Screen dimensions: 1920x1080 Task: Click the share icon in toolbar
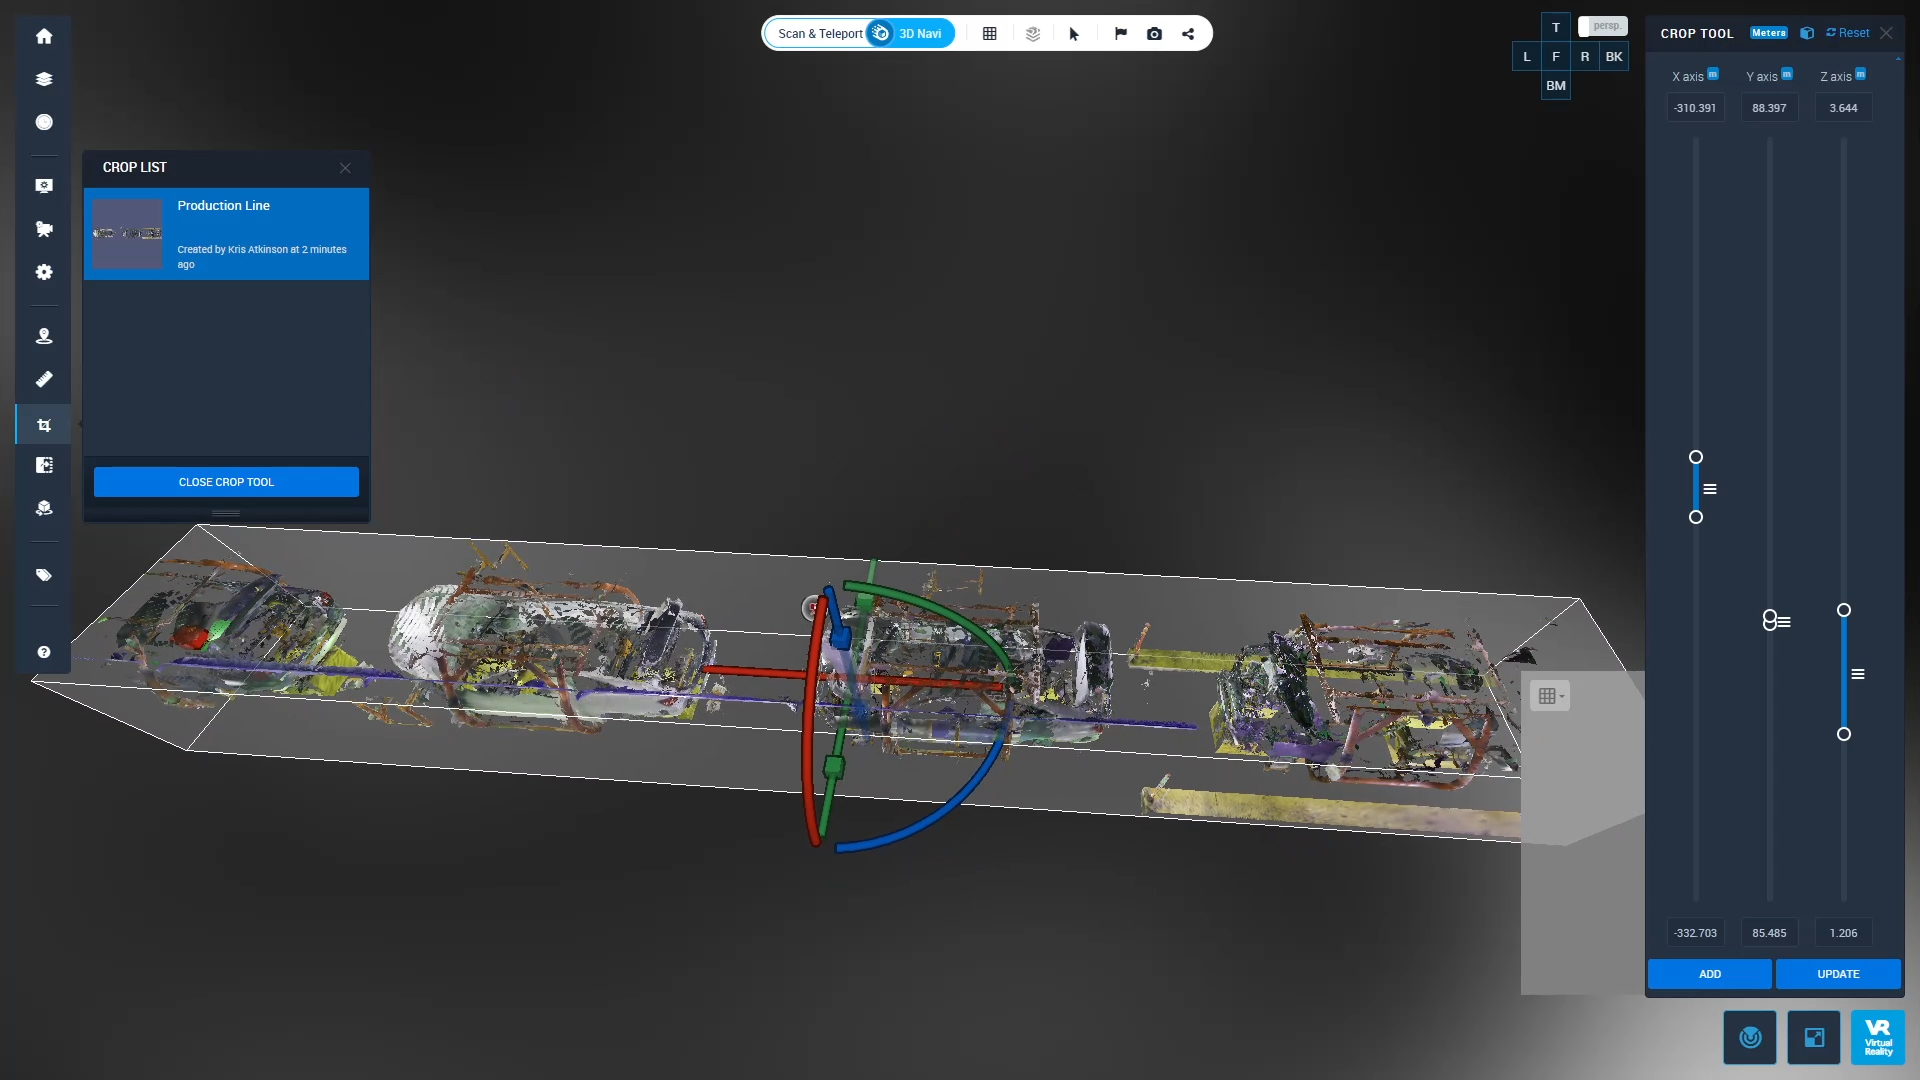pyautogui.click(x=1188, y=34)
